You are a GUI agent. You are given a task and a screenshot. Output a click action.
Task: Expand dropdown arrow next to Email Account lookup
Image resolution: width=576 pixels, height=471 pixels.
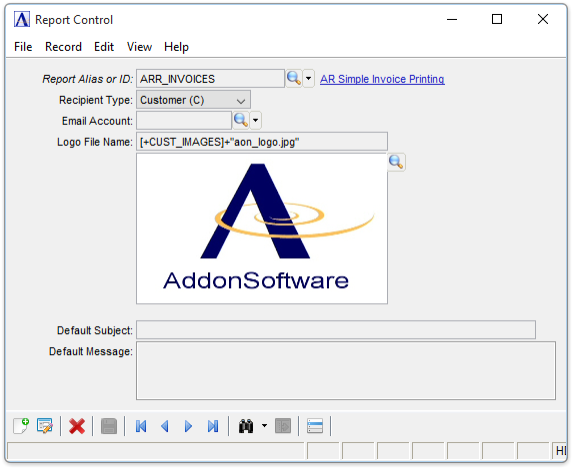point(256,120)
